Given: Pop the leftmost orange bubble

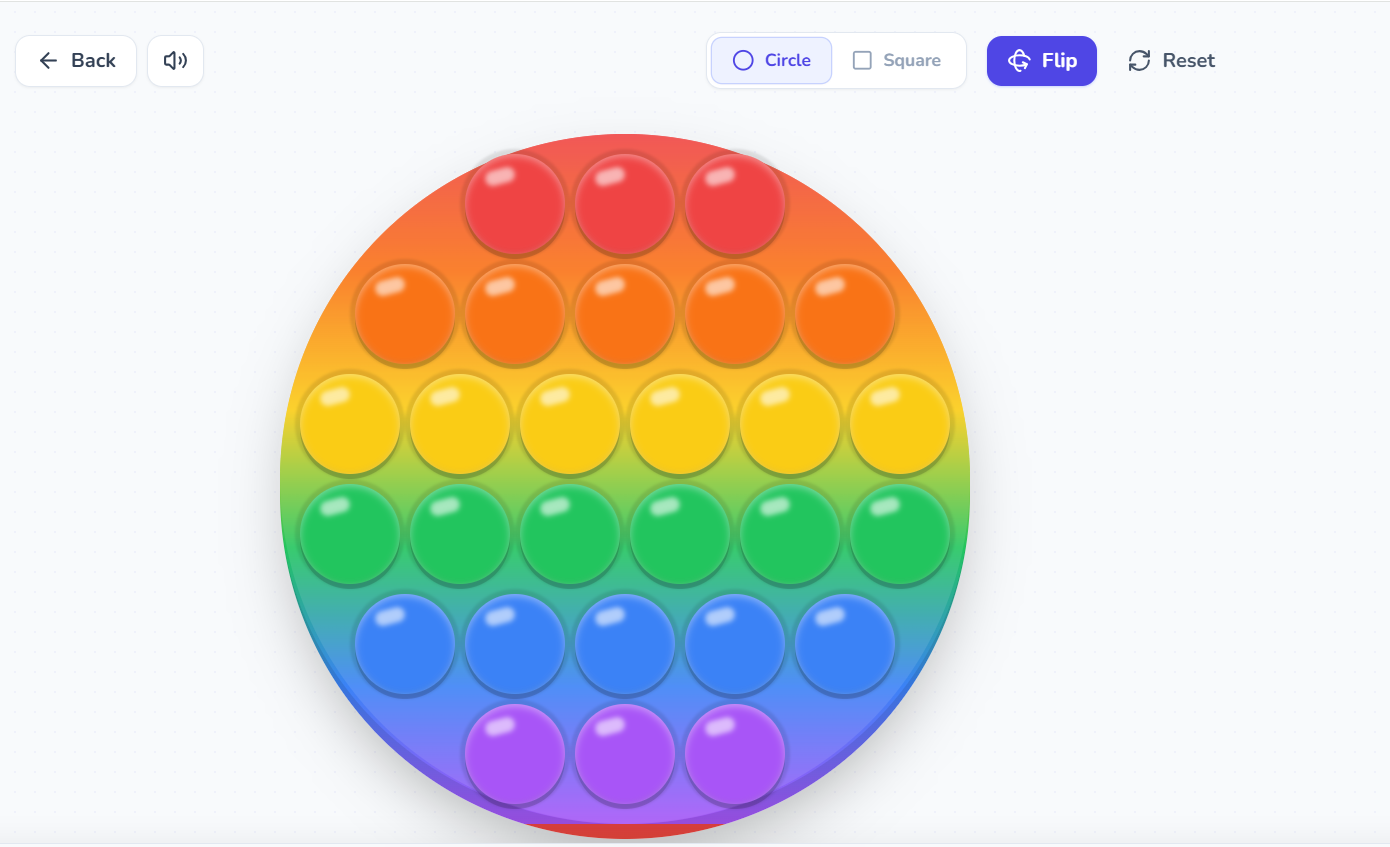Looking at the screenshot, I should (404, 313).
